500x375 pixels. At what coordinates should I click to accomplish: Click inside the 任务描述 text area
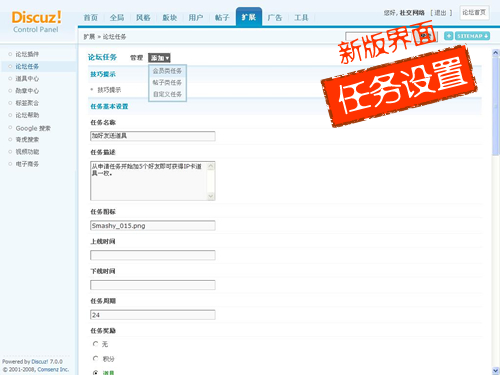point(149,181)
